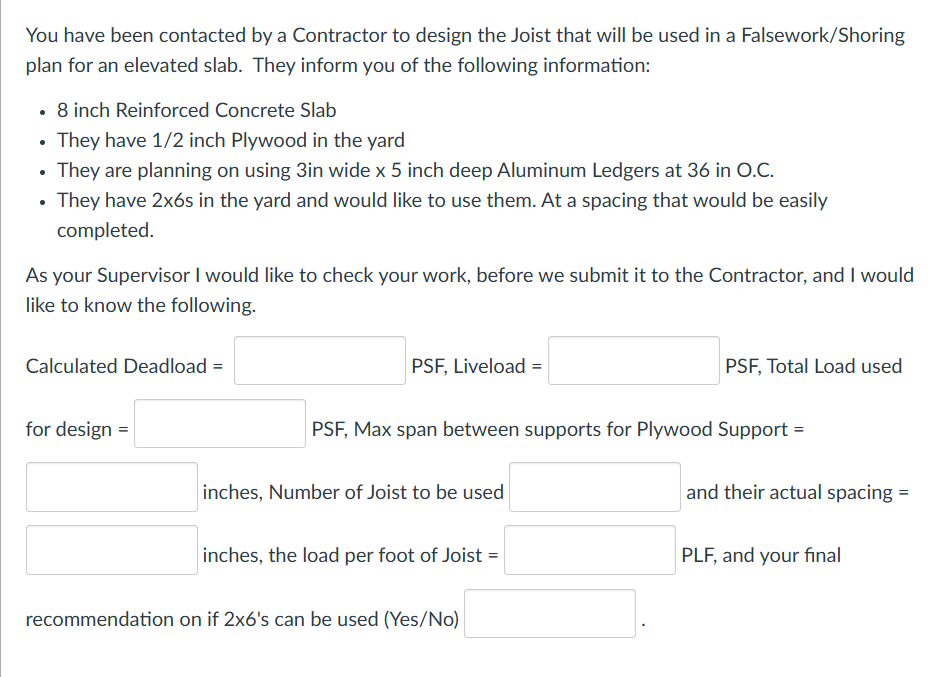Click the PSF, Liveload label
Image resolution: width=938 pixels, height=677 pixels.
(472, 366)
